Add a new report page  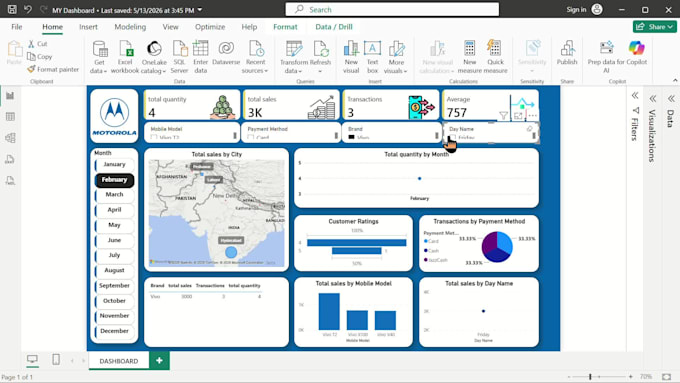pyautogui.click(x=159, y=360)
